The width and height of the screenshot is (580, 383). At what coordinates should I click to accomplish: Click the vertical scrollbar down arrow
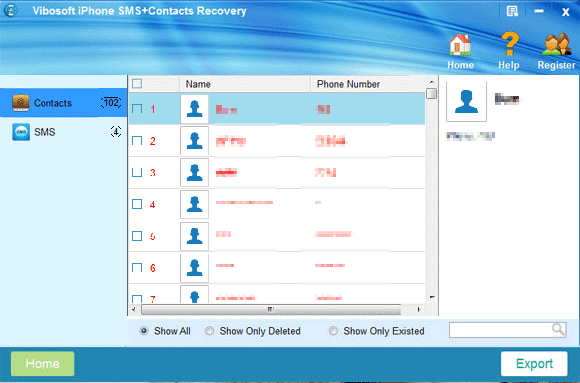click(x=431, y=297)
